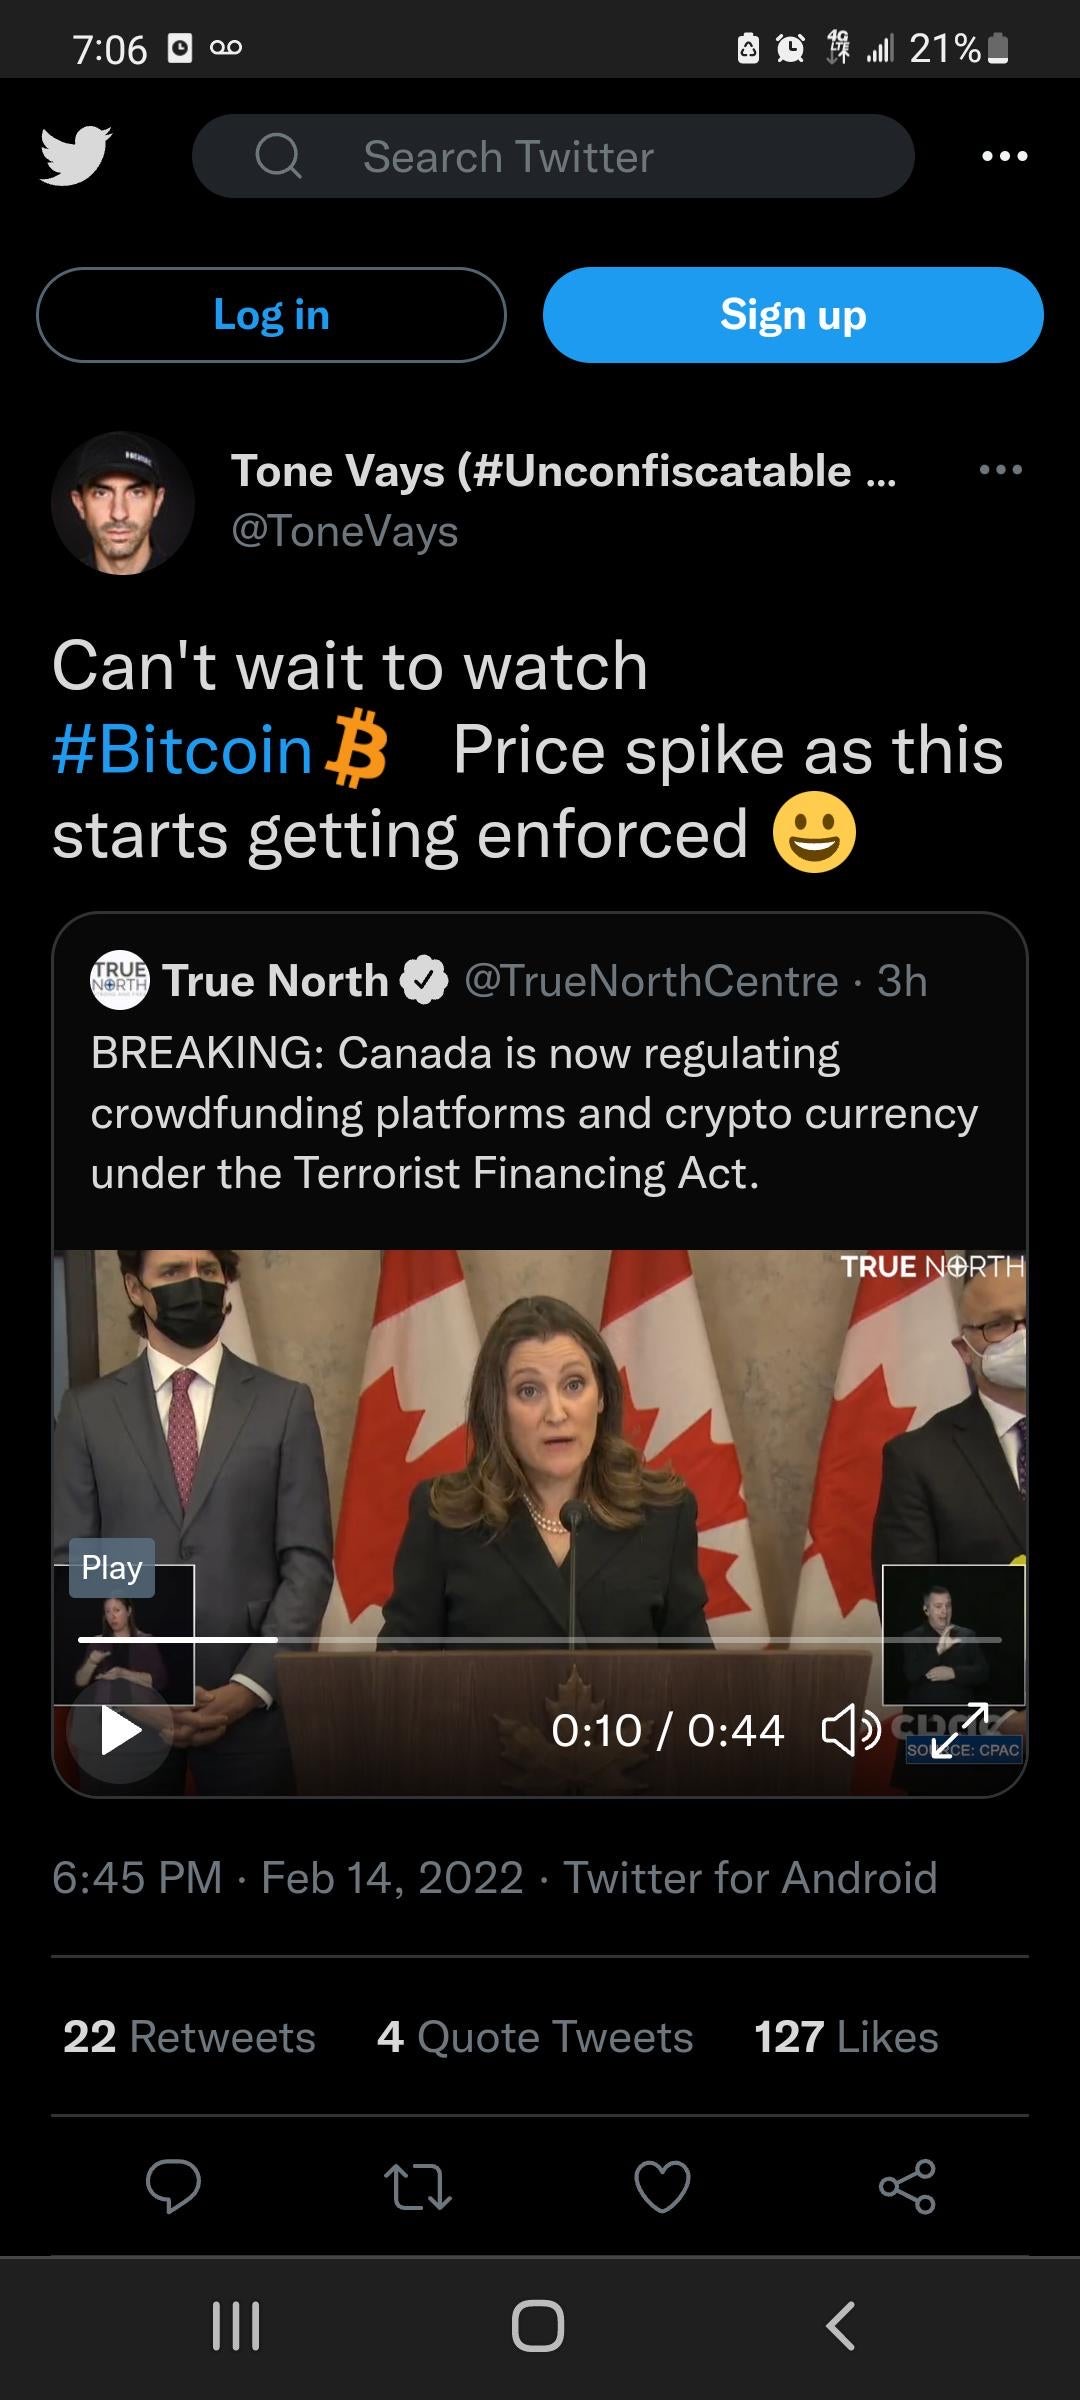Tap the reply speech bubble icon
This screenshot has height=2400, width=1080.
point(173,2185)
